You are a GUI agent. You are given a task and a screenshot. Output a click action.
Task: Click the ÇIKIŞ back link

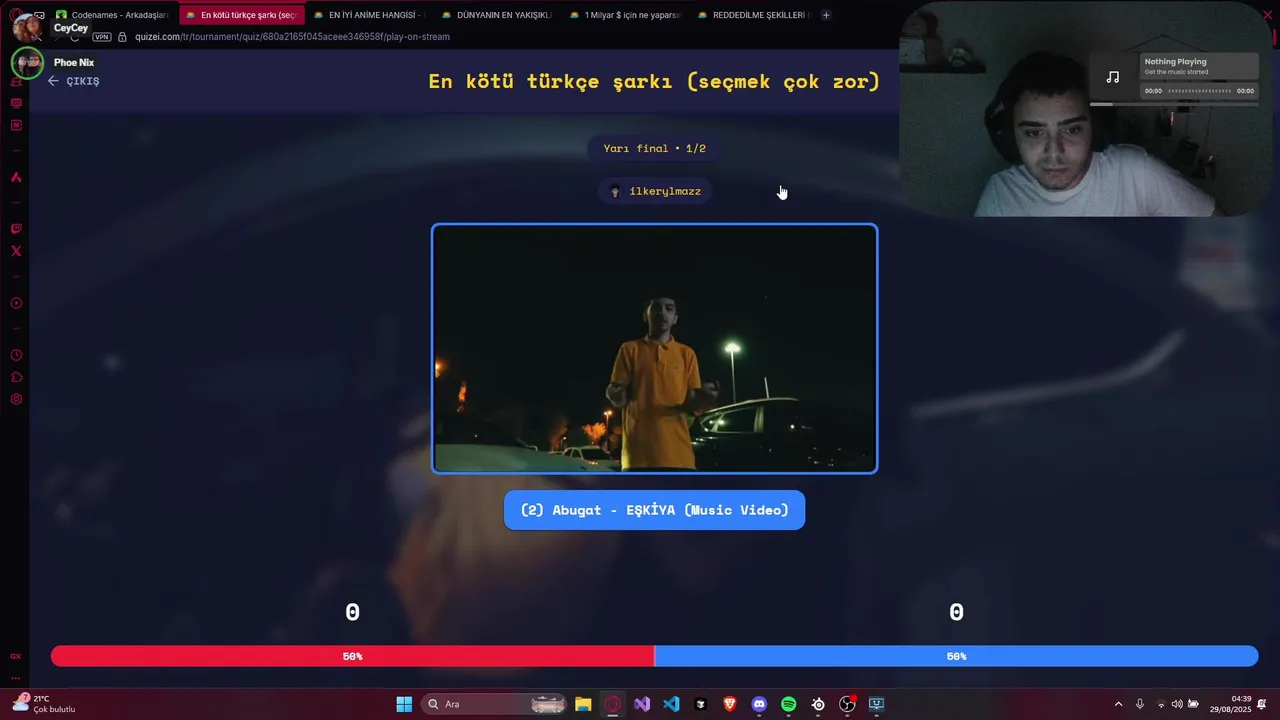74,81
